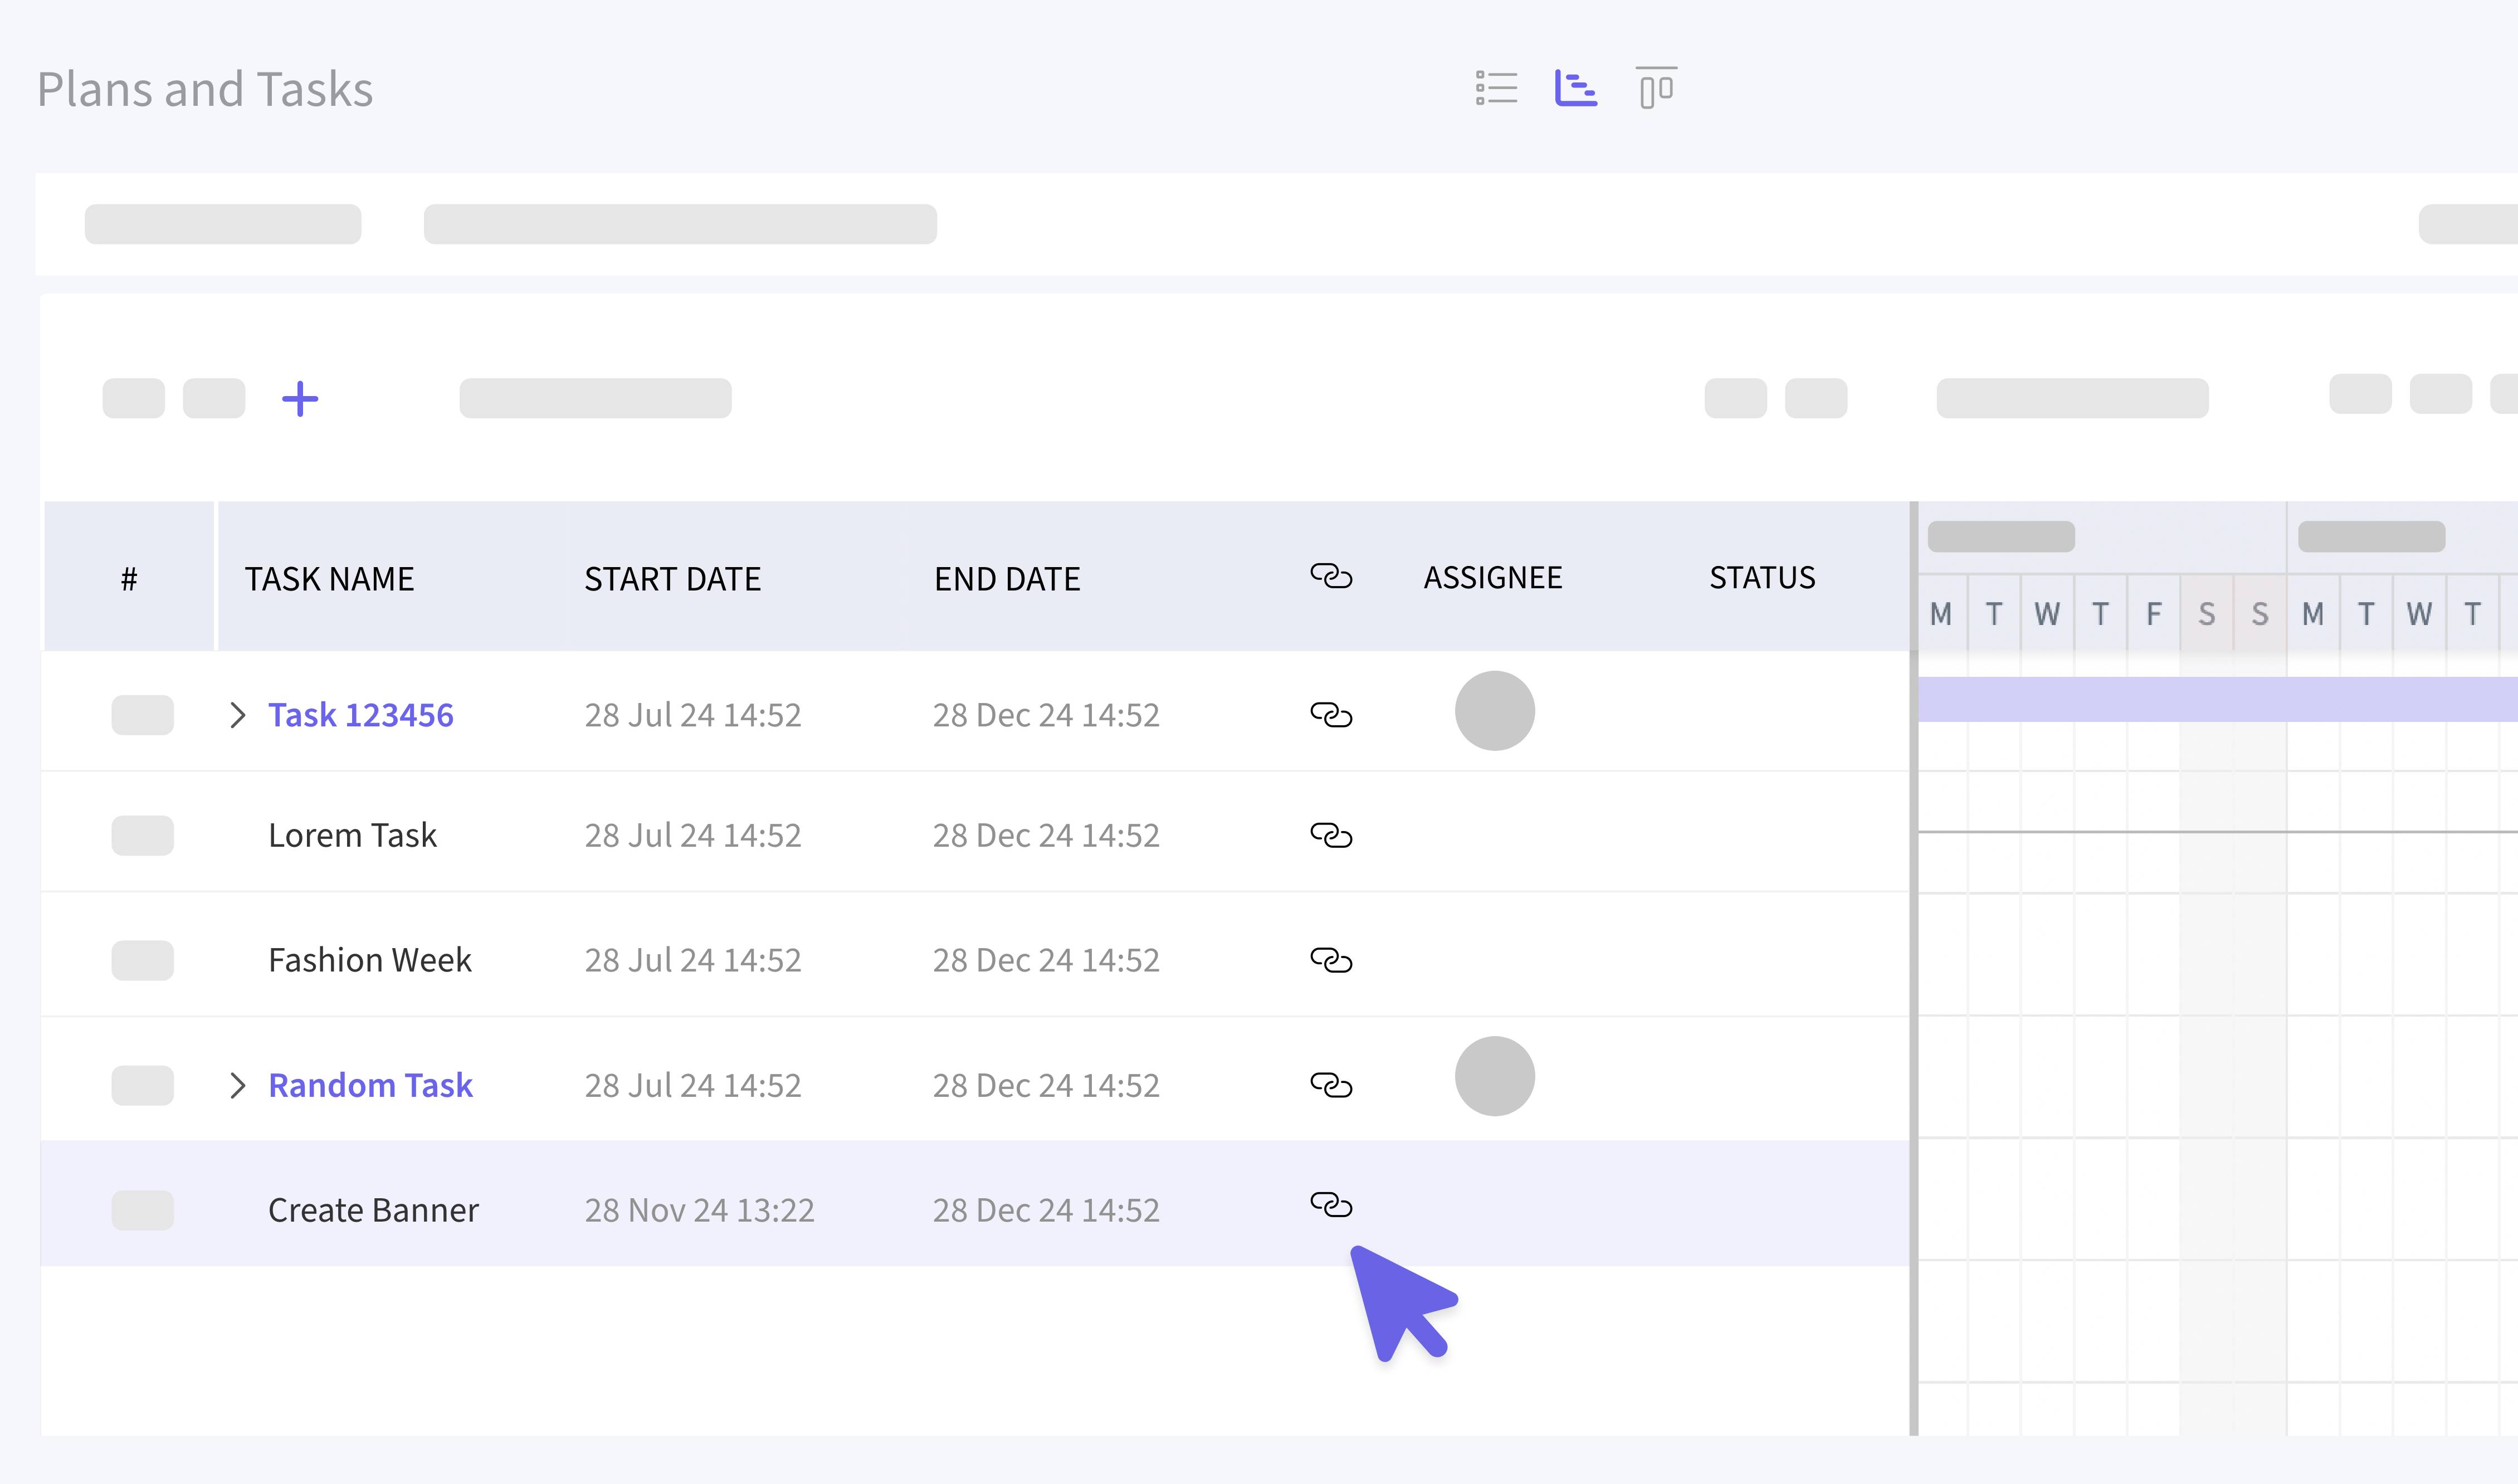The width and height of the screenshot is (2518, 1484).
Task: Expand the Random Task row chevron
Action: pos(237,1085)
